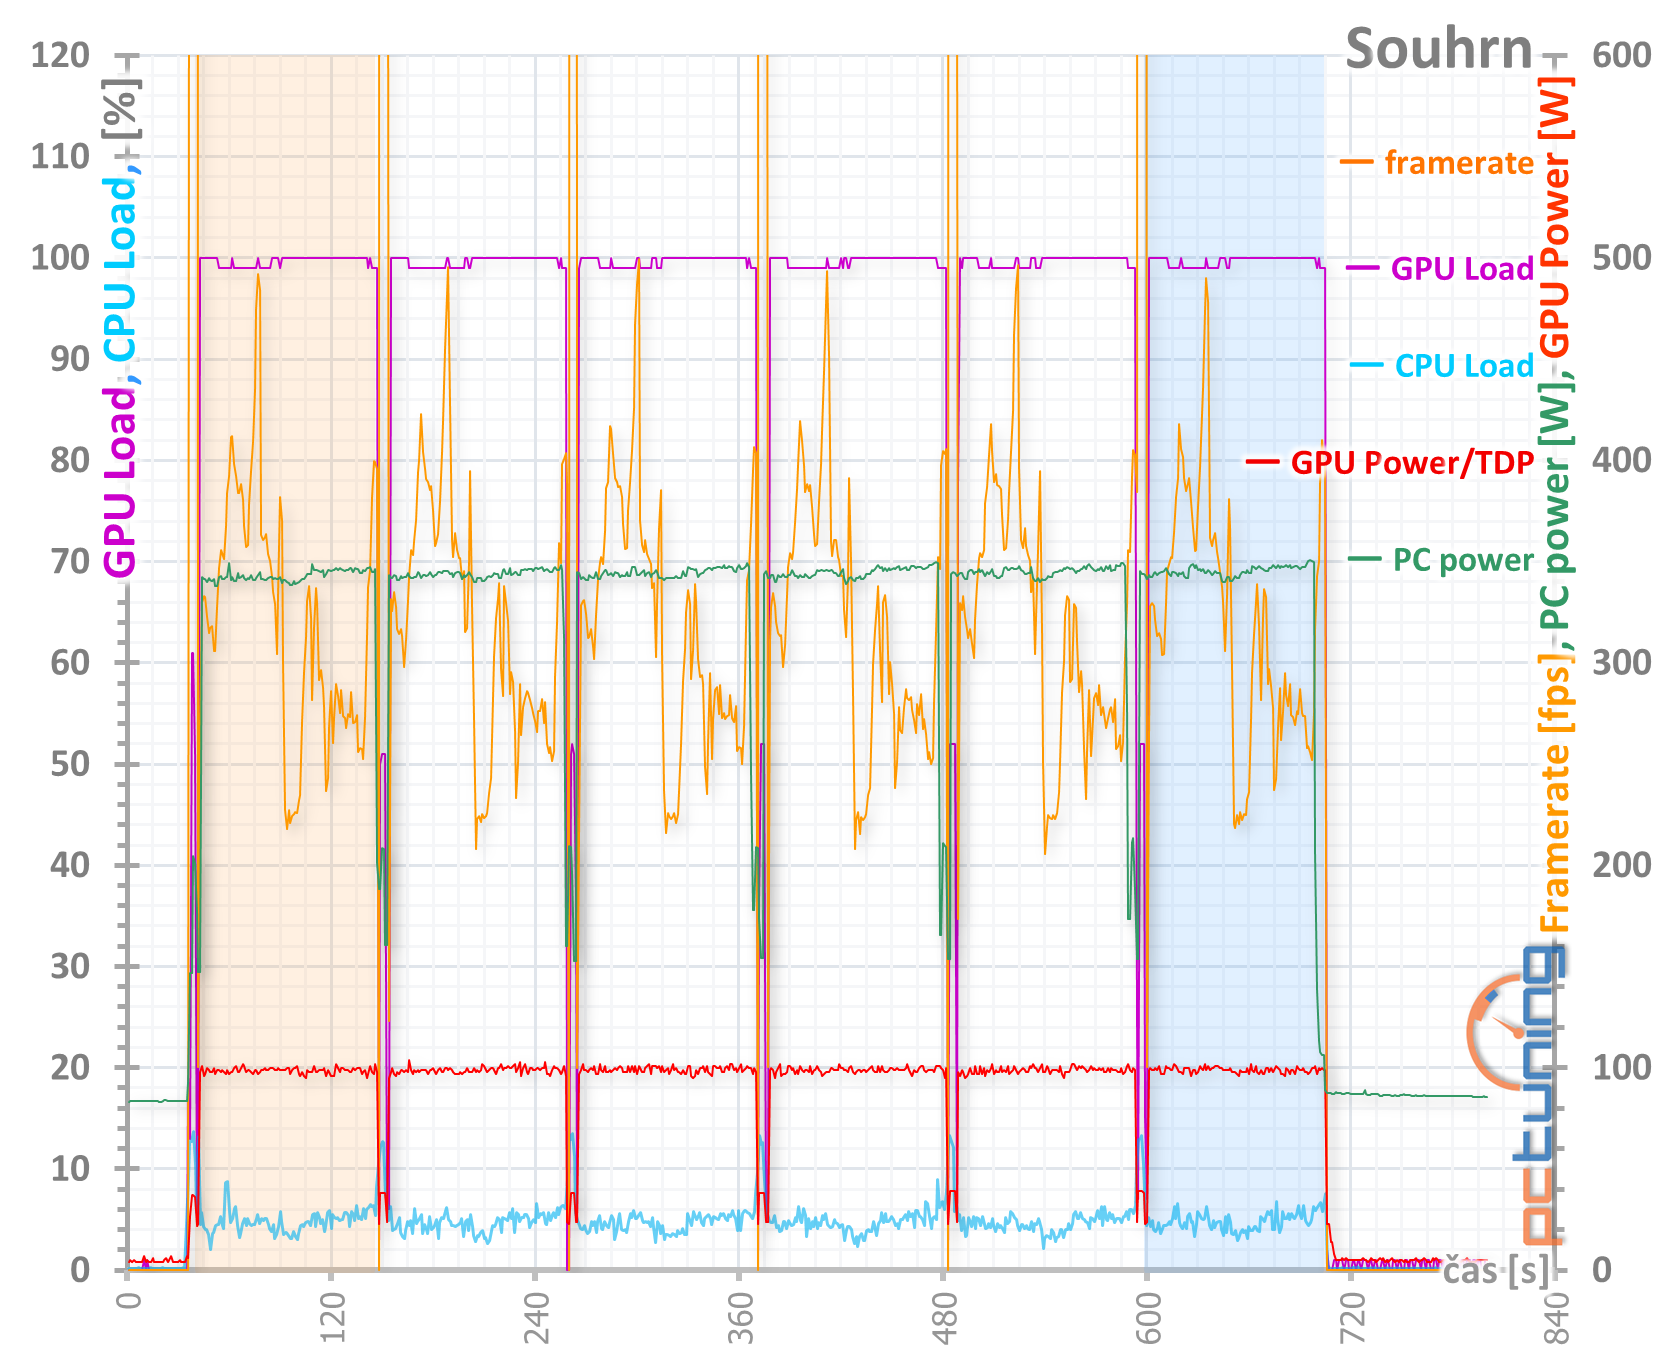Click the 'čas [s]' axis title
The width and height of the screenshot is (1658, 1361).
1497,1270
